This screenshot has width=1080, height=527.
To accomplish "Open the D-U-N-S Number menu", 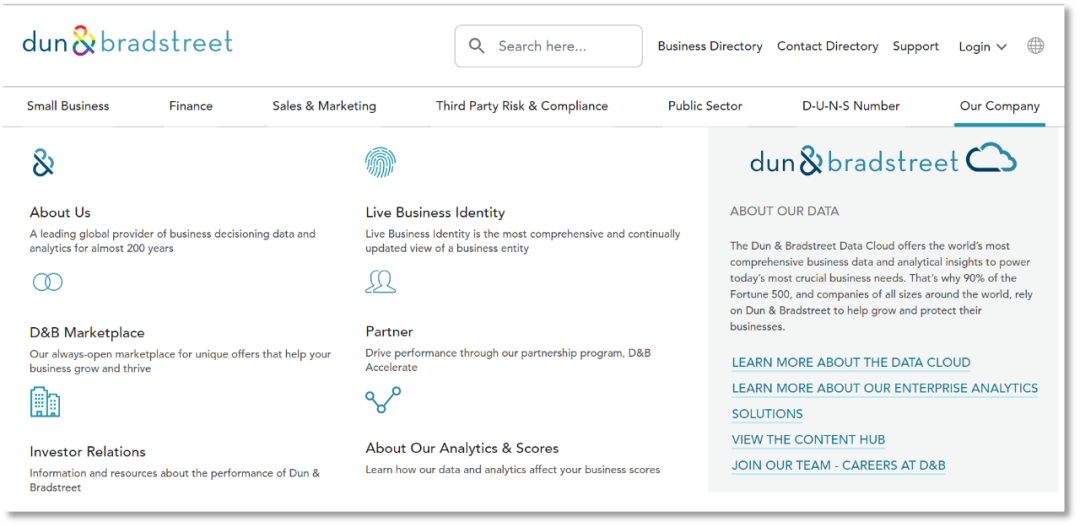I will 850,106.
